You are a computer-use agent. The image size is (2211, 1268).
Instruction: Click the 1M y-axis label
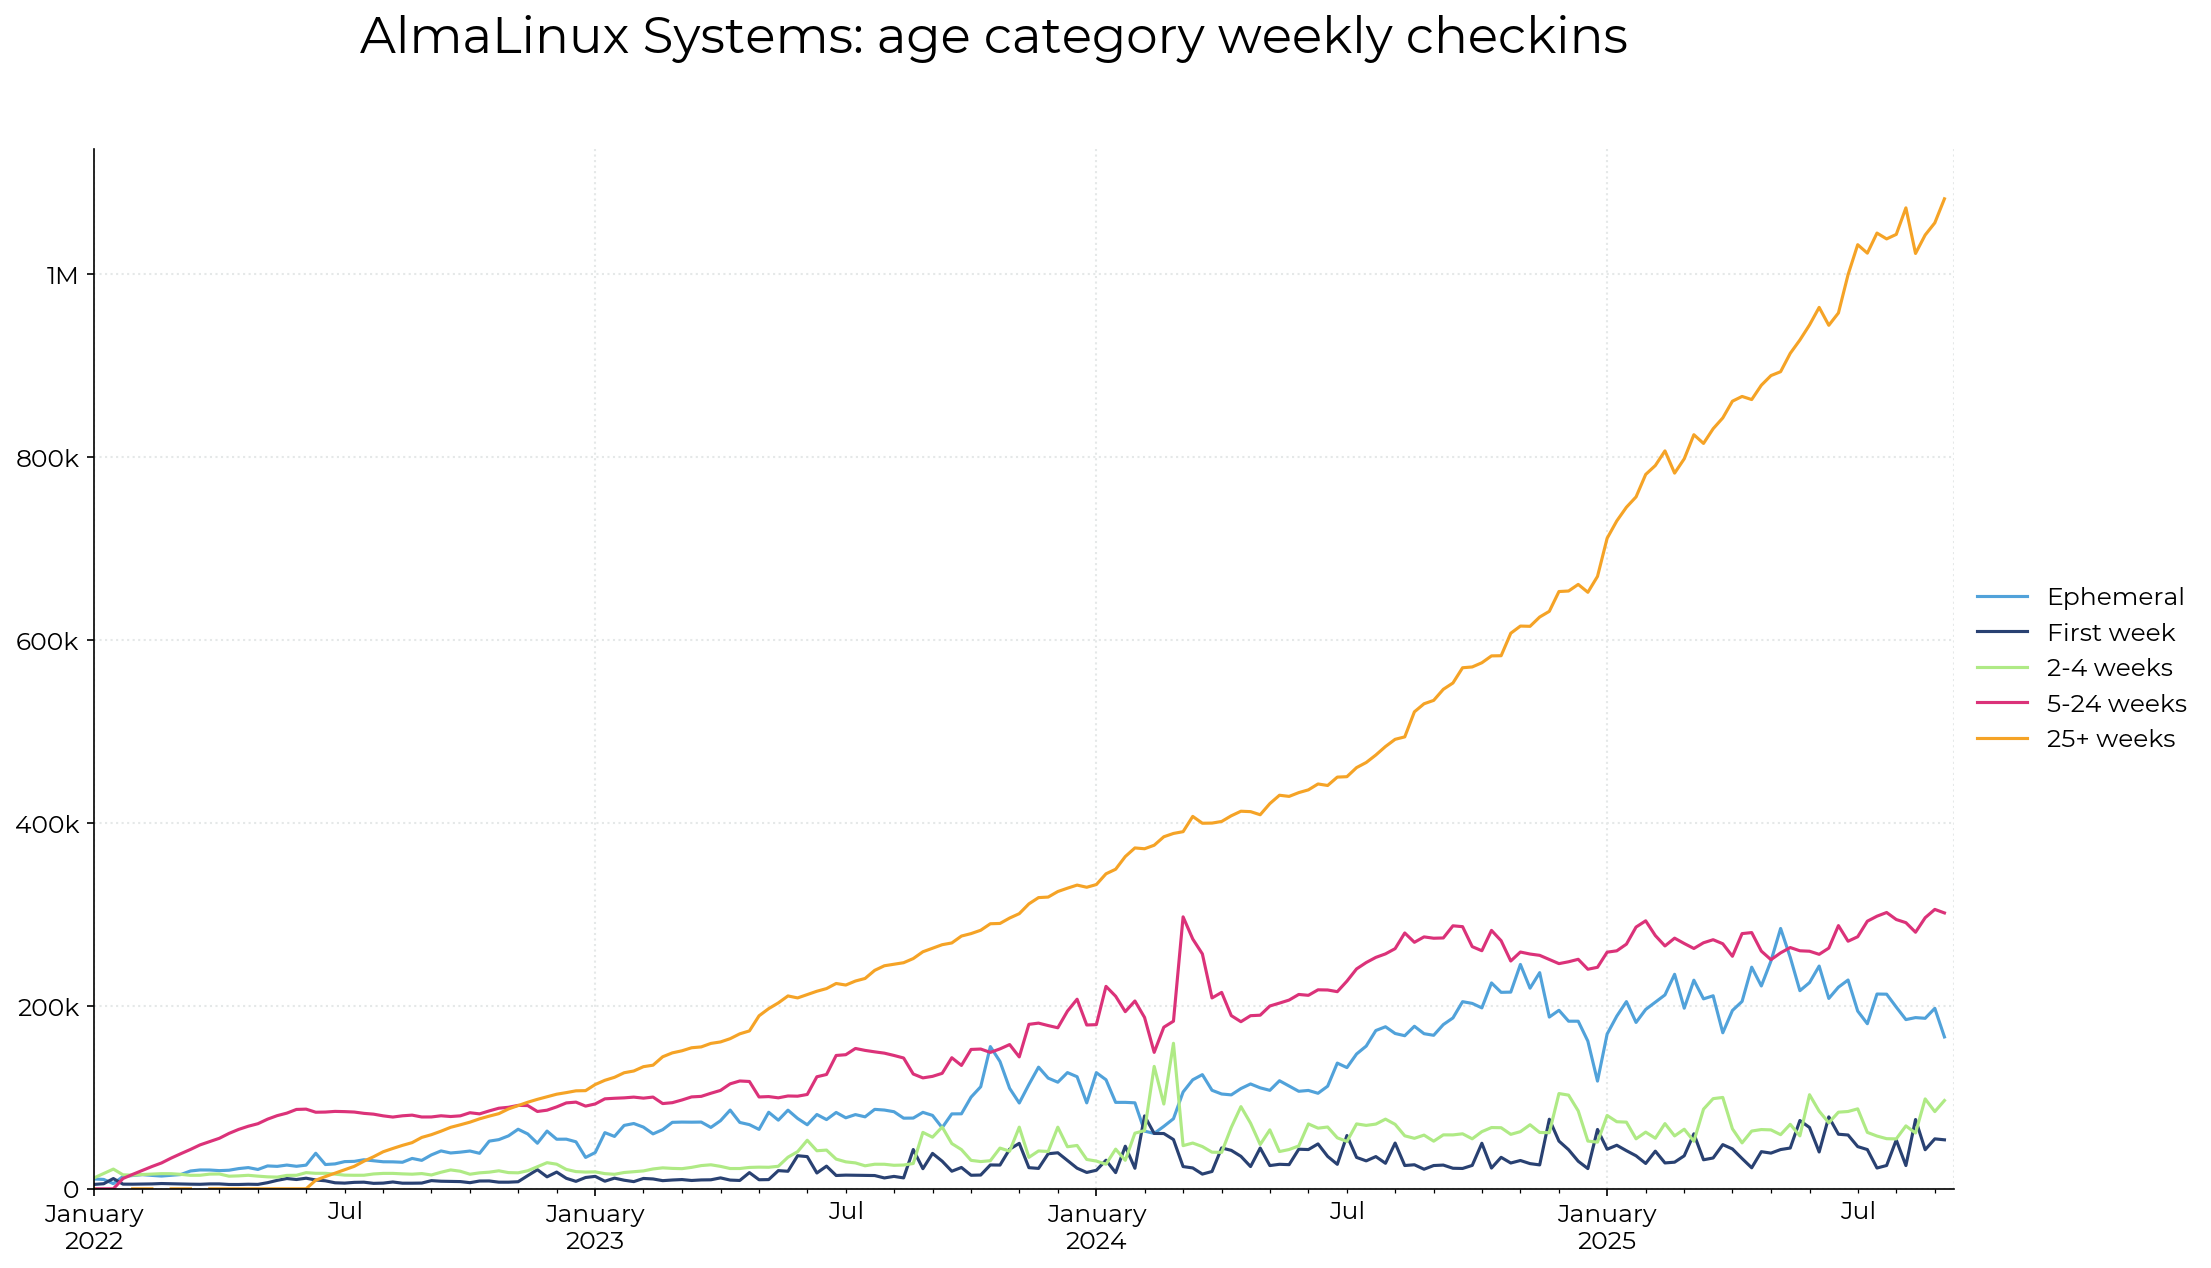coord(62,276)
